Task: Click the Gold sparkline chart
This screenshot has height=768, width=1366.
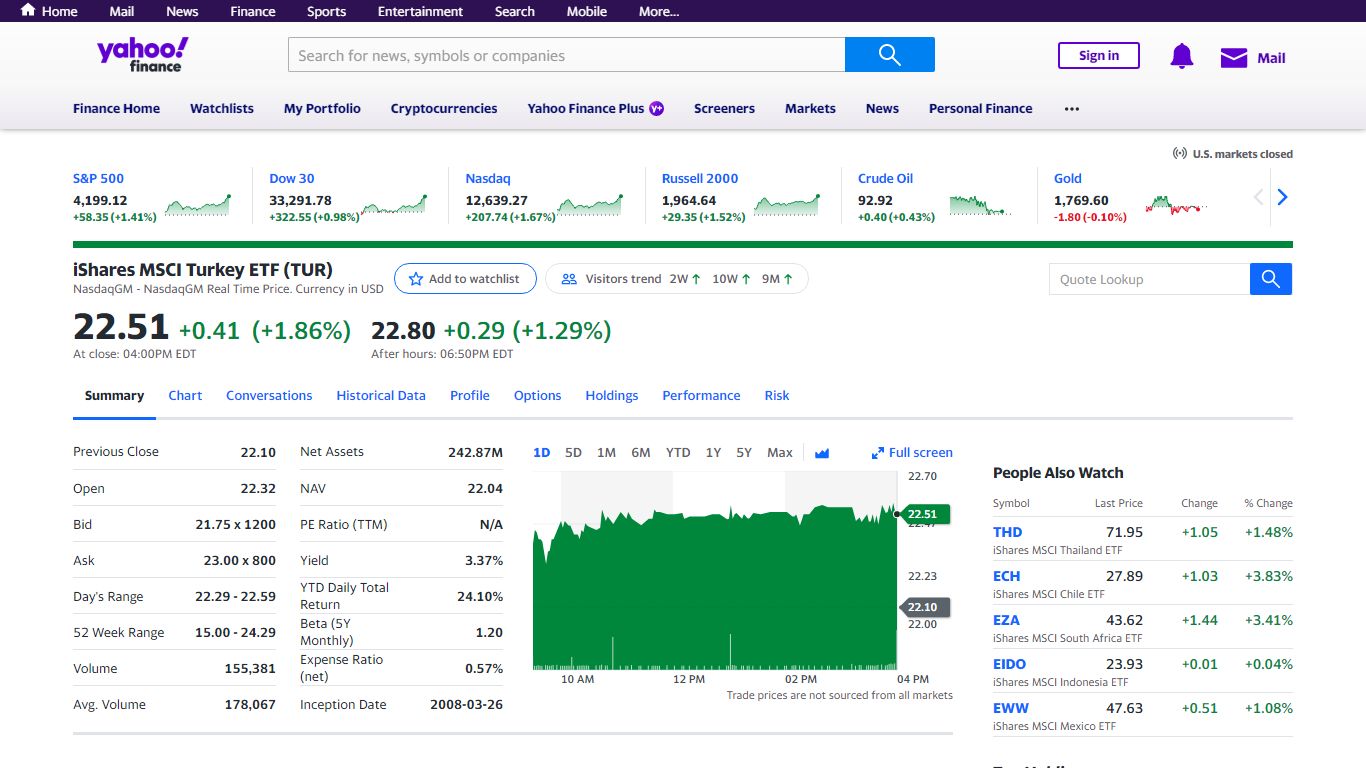Action: [x=1177, y=205]
